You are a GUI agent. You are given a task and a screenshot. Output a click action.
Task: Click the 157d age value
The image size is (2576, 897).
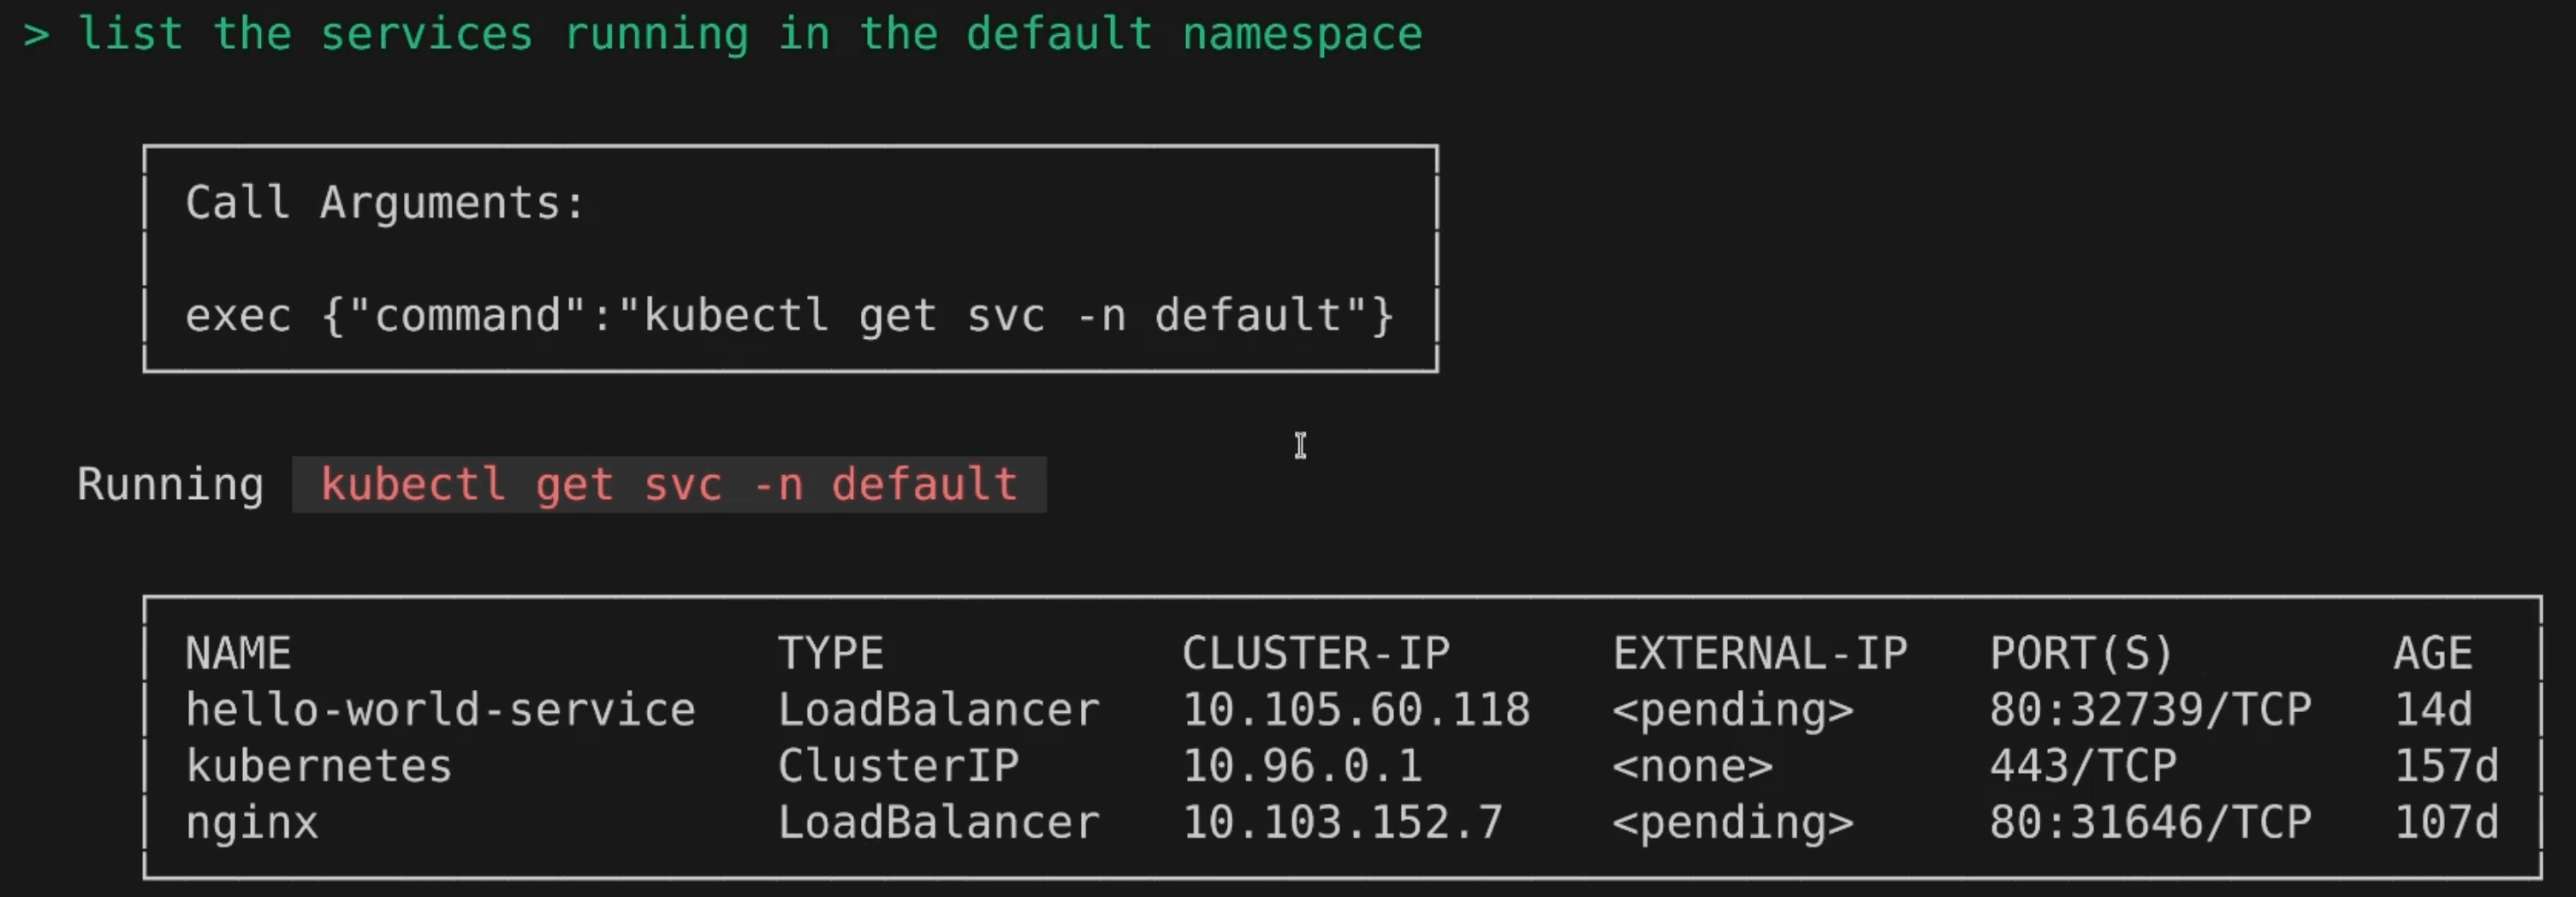click(2446, 766)
